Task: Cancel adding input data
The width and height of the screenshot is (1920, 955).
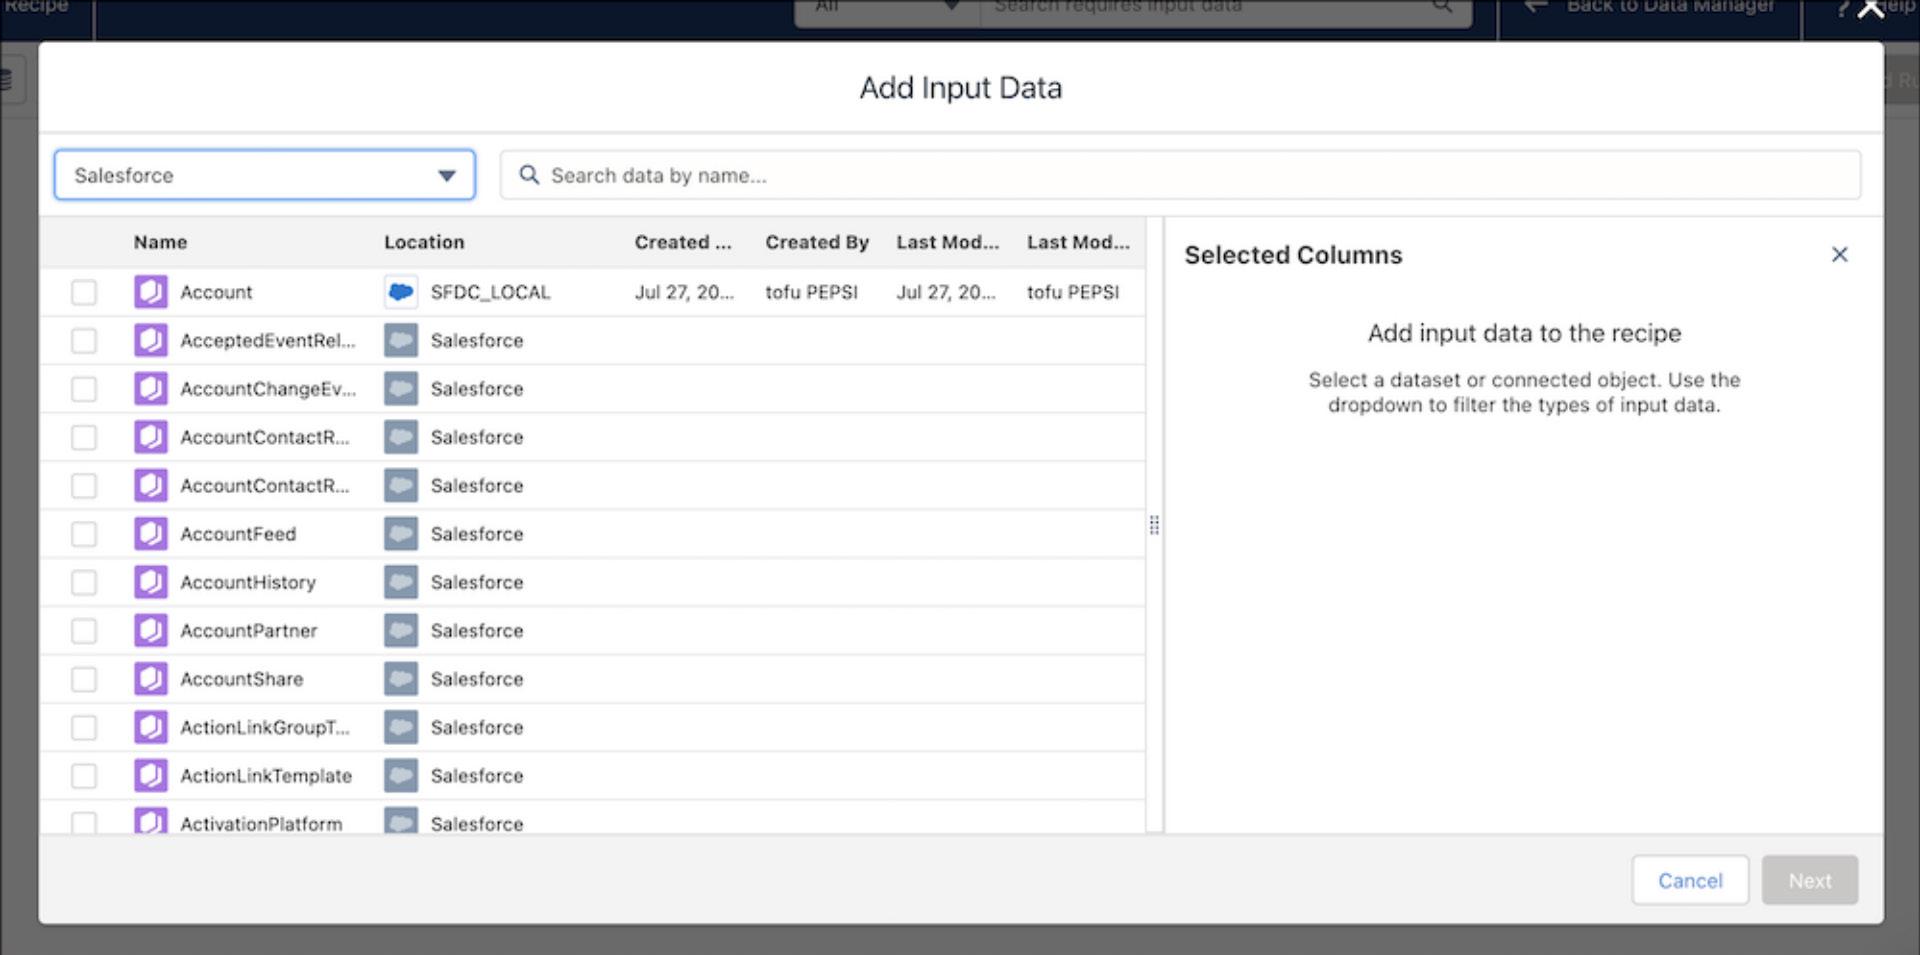Action: pyautogui.click(x=1690, y=880)
